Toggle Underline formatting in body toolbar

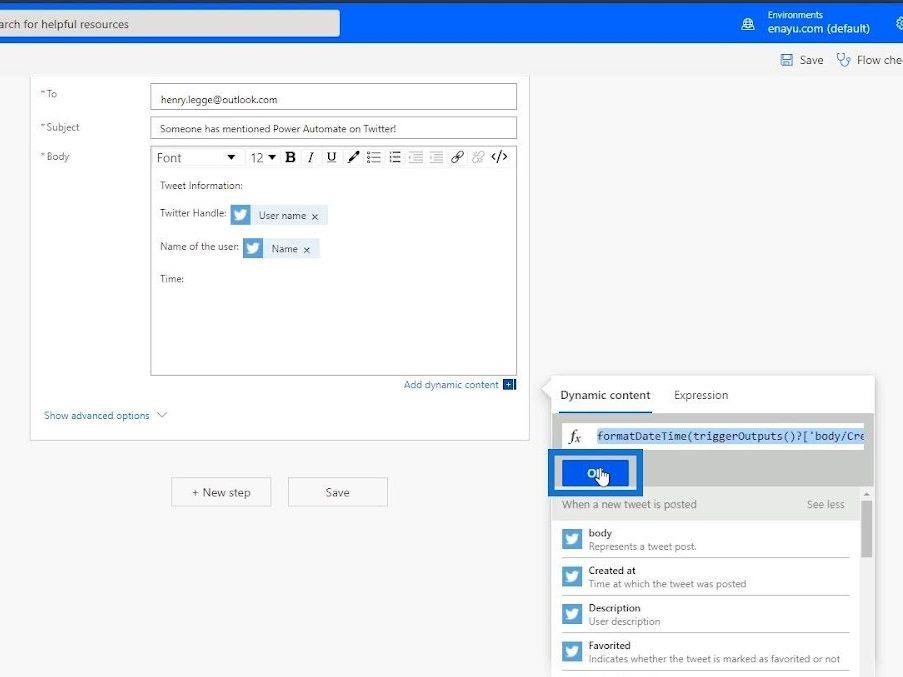click(x=331, y=157)
